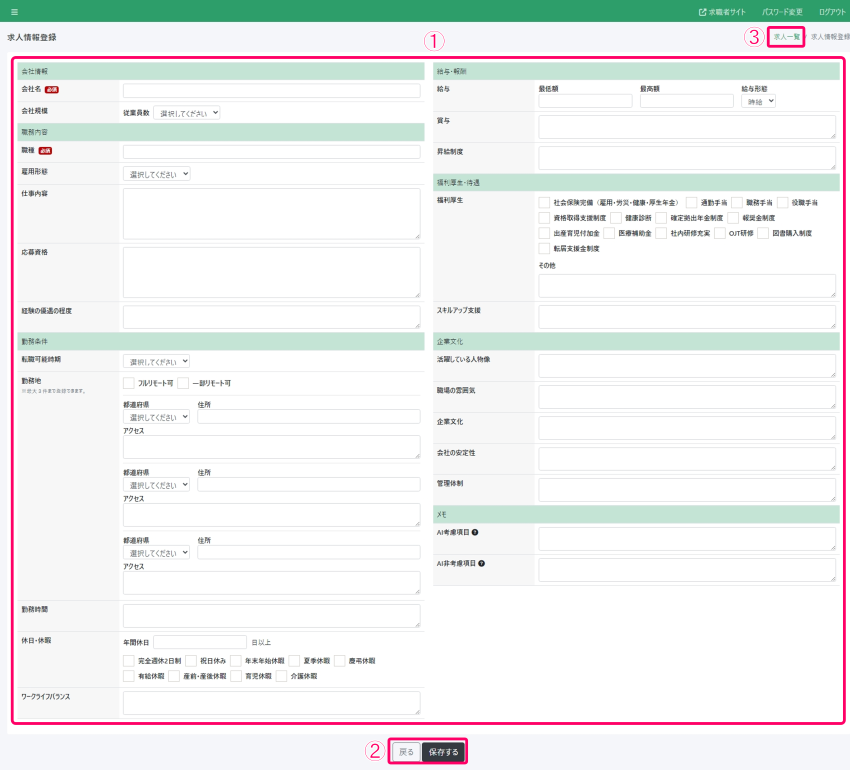The width and height of the screenshot is (850, 770).
Task: Click help icon beside AI非考慮項目
Action: 482,563
